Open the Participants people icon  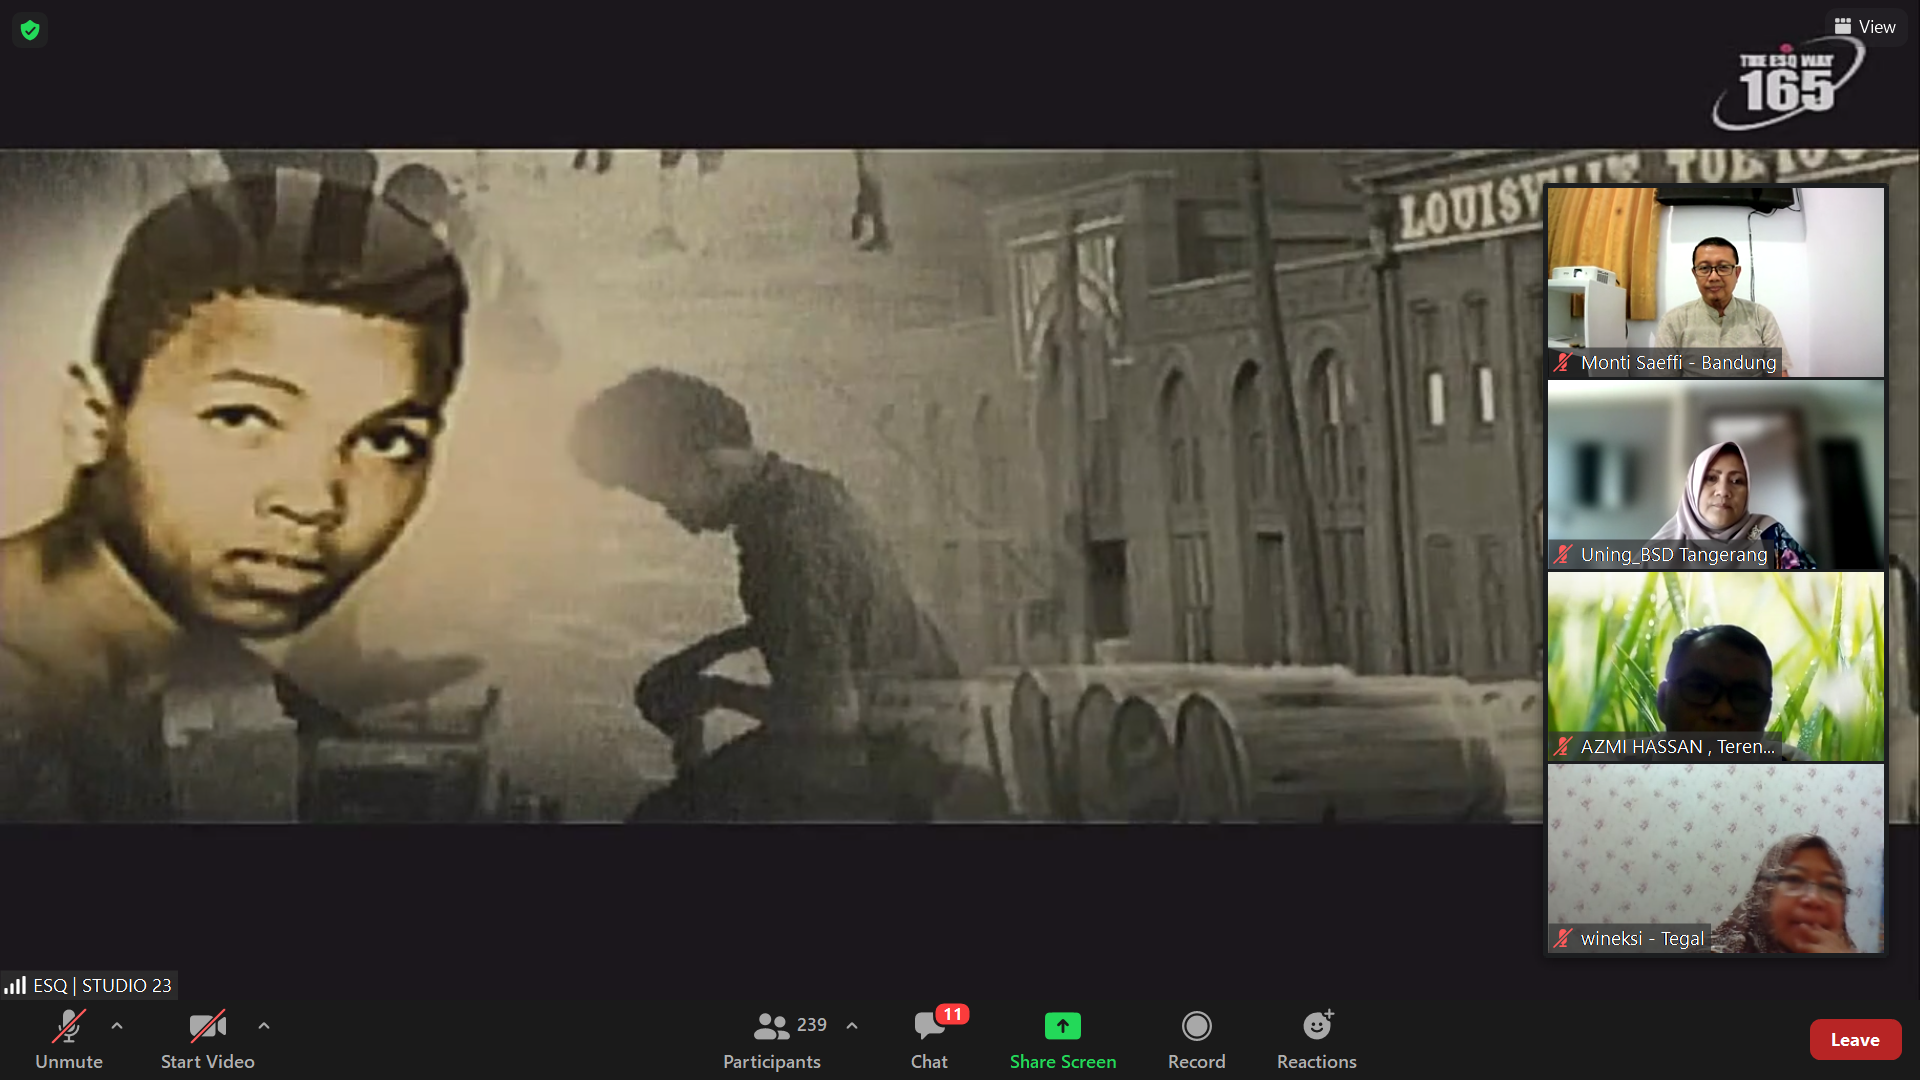click(771, 1026)
